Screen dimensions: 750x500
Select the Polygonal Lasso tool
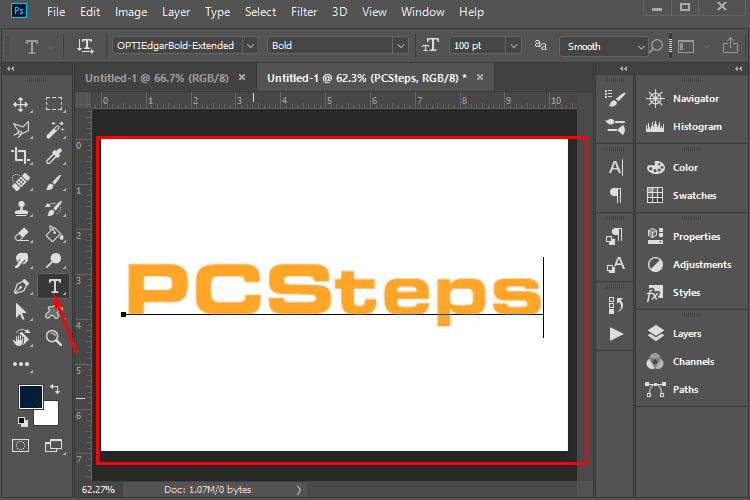tap(21, 130)
